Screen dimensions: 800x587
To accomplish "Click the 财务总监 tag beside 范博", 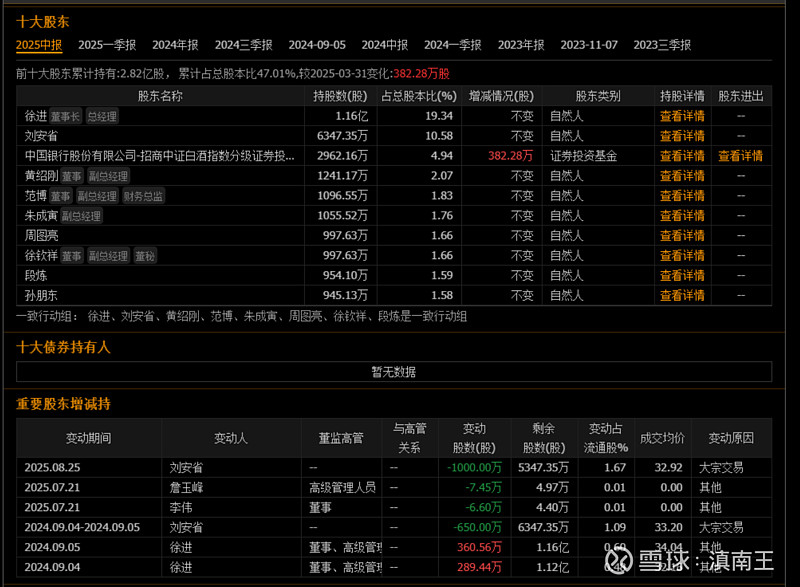I will [143, 196].
